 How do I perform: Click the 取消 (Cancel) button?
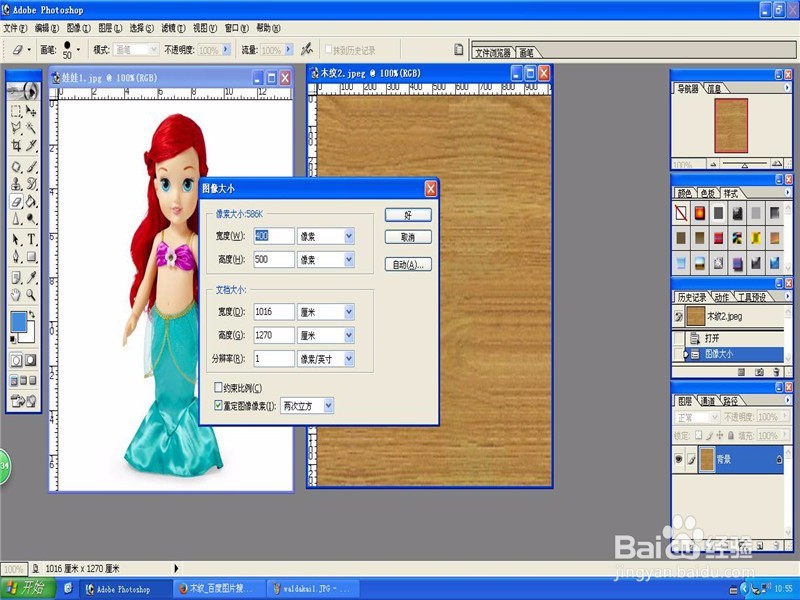pyautogui.click(x=408, y=237)
